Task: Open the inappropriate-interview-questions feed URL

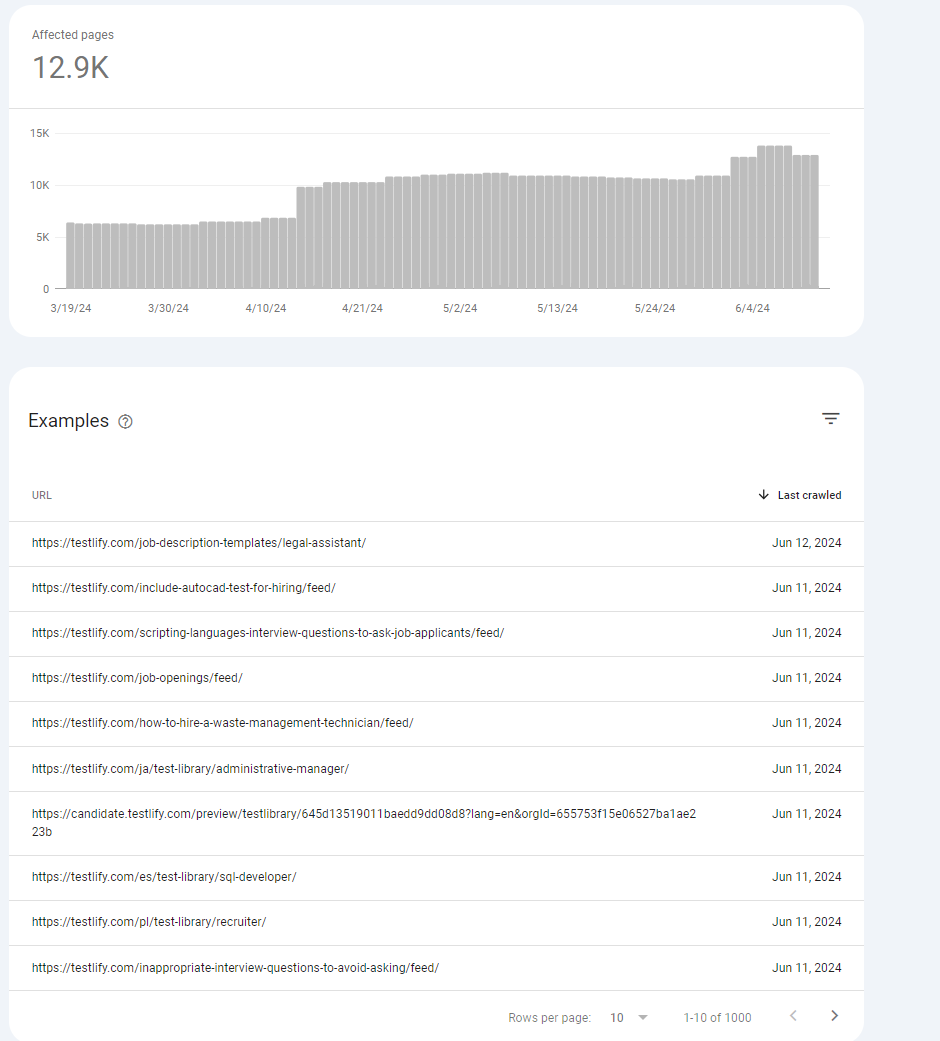Action: tap(235, 968)
